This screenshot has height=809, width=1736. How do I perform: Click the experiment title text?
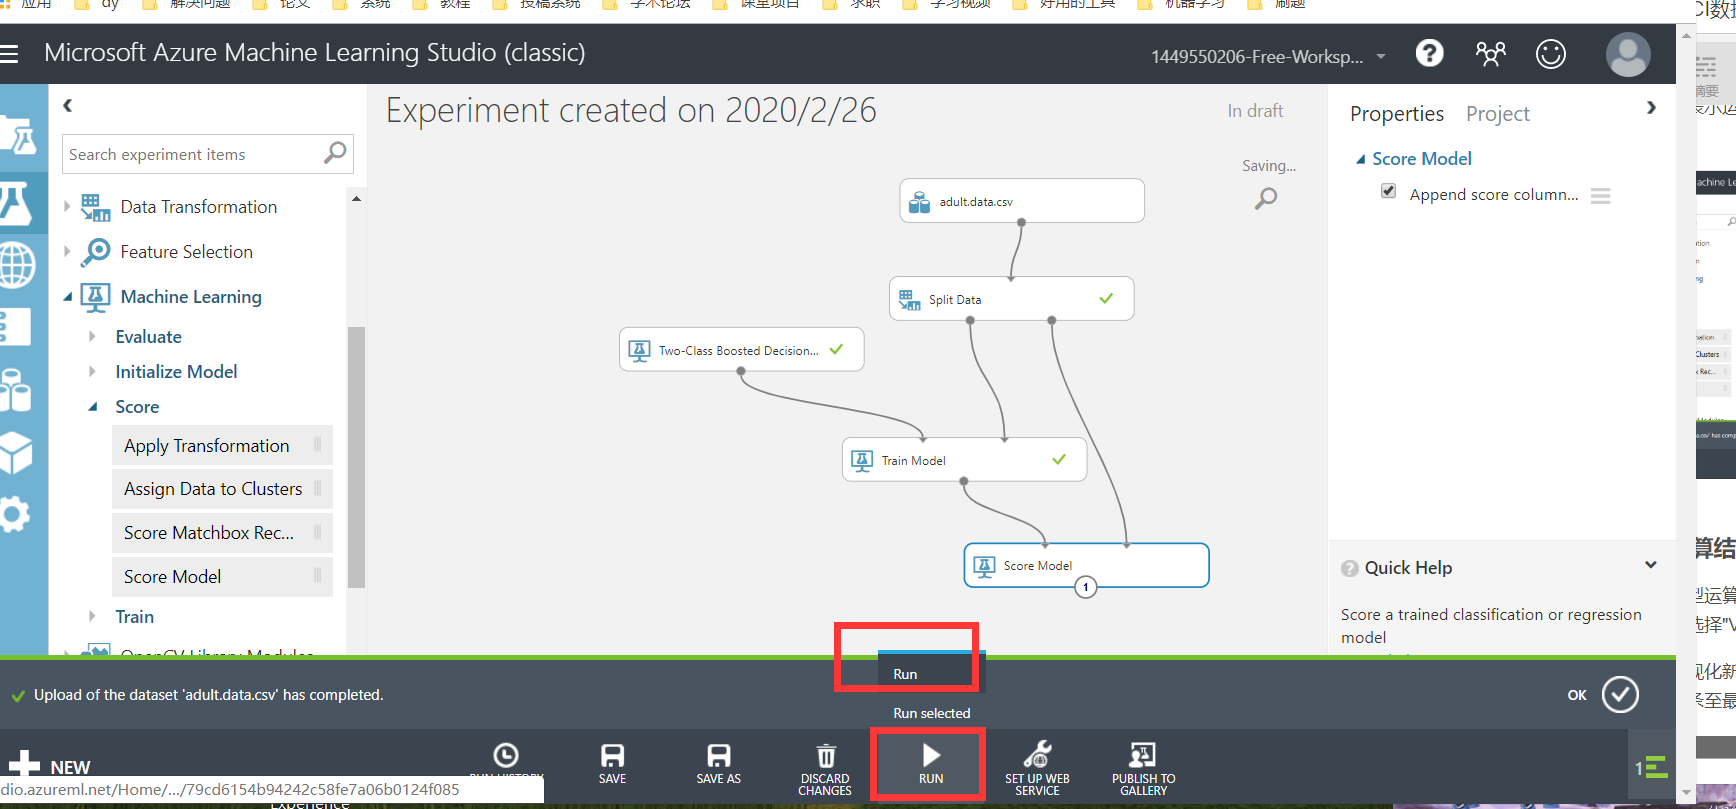point(631,110)
